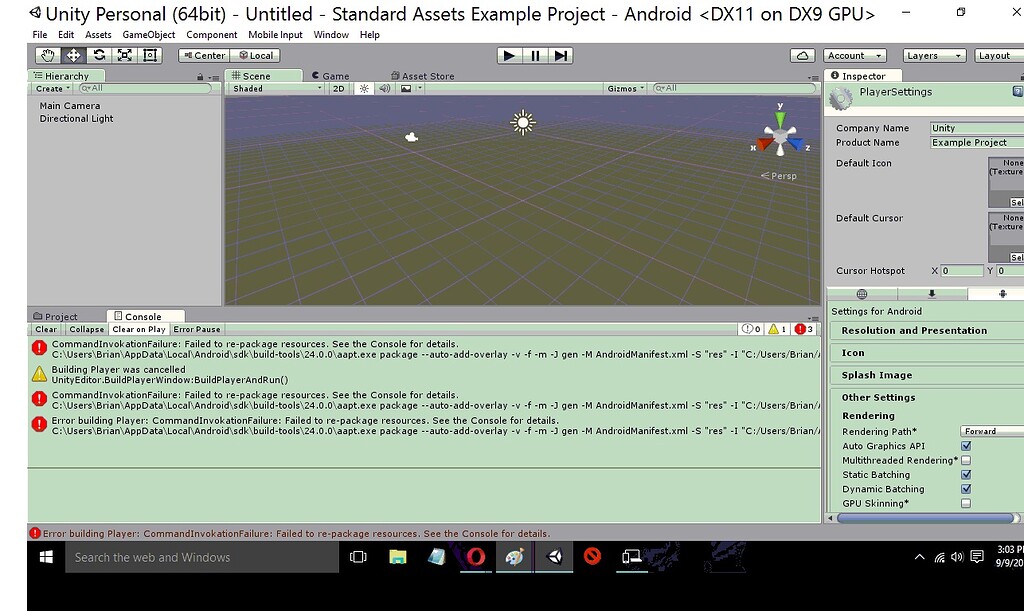Viewport: 1024px width, 611px height.
Task: Mute scene view audio
Action: [385, 88]
